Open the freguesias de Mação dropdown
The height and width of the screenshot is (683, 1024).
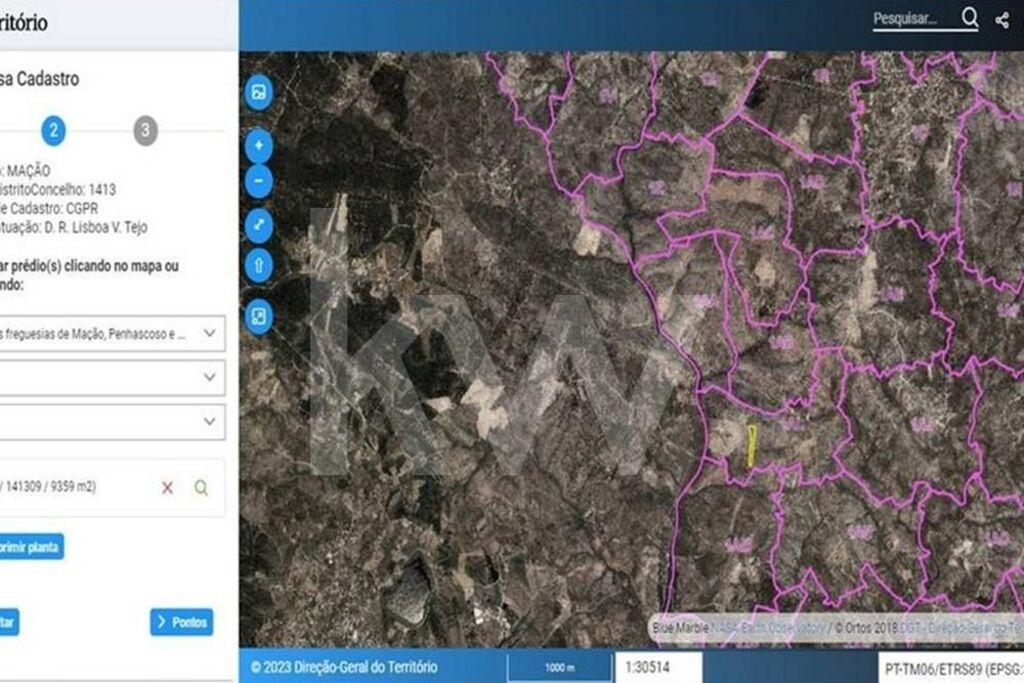110,333
